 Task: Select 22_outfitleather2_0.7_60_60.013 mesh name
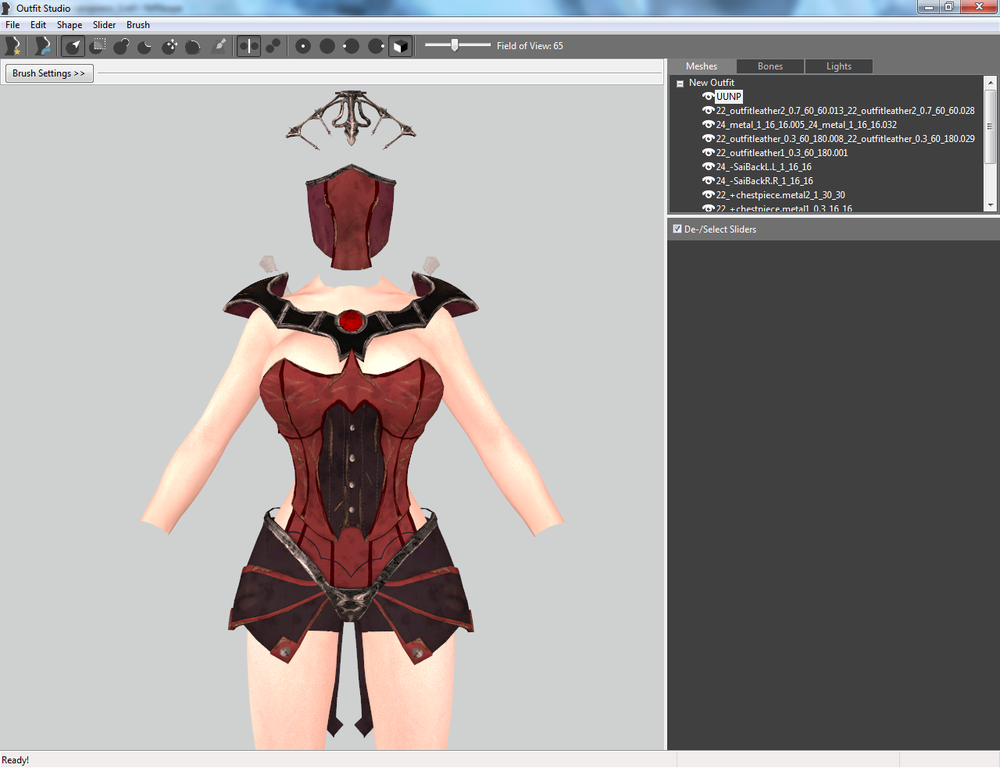pos(845,111)
